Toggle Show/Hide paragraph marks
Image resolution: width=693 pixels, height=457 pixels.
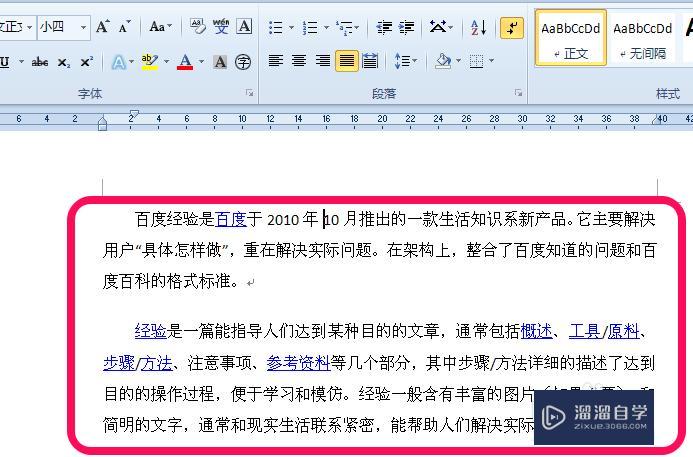click(512, 28)
